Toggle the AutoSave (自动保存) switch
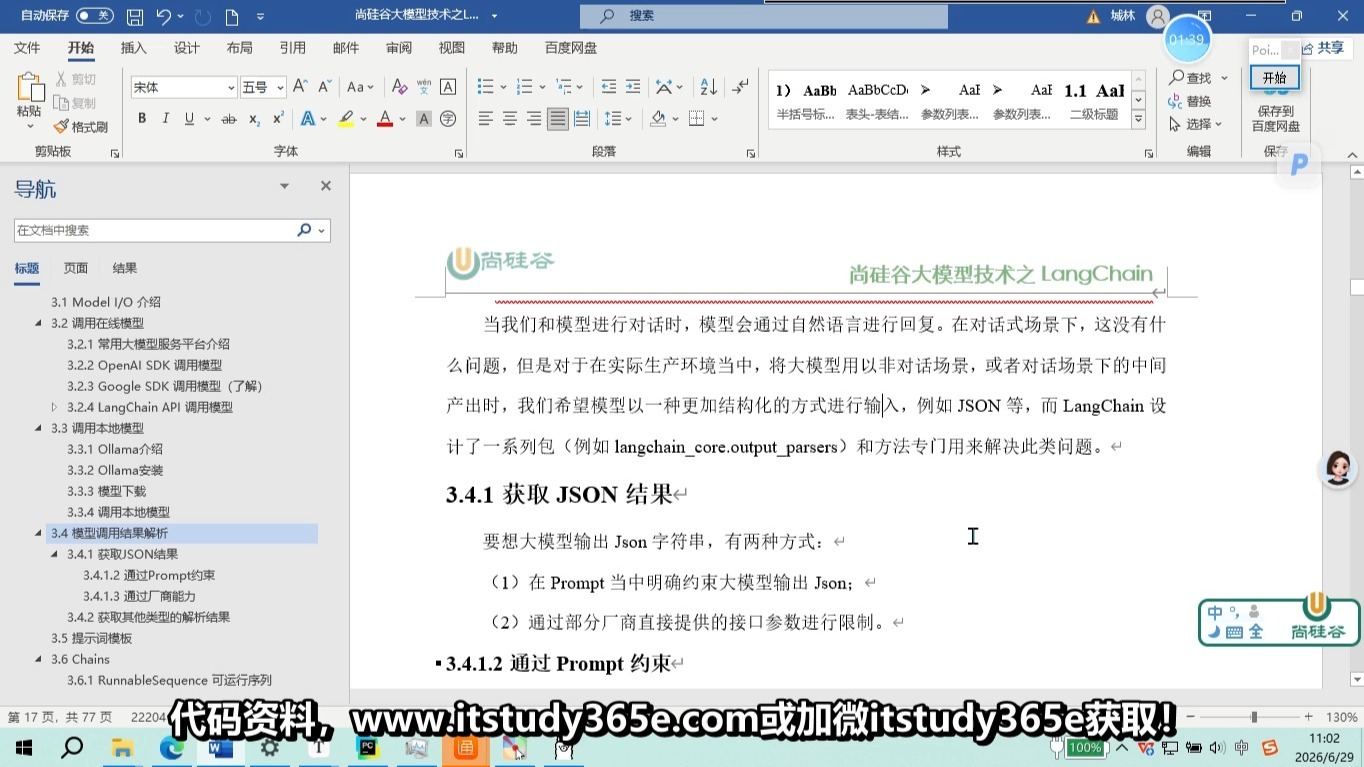 tap(95, 16)
